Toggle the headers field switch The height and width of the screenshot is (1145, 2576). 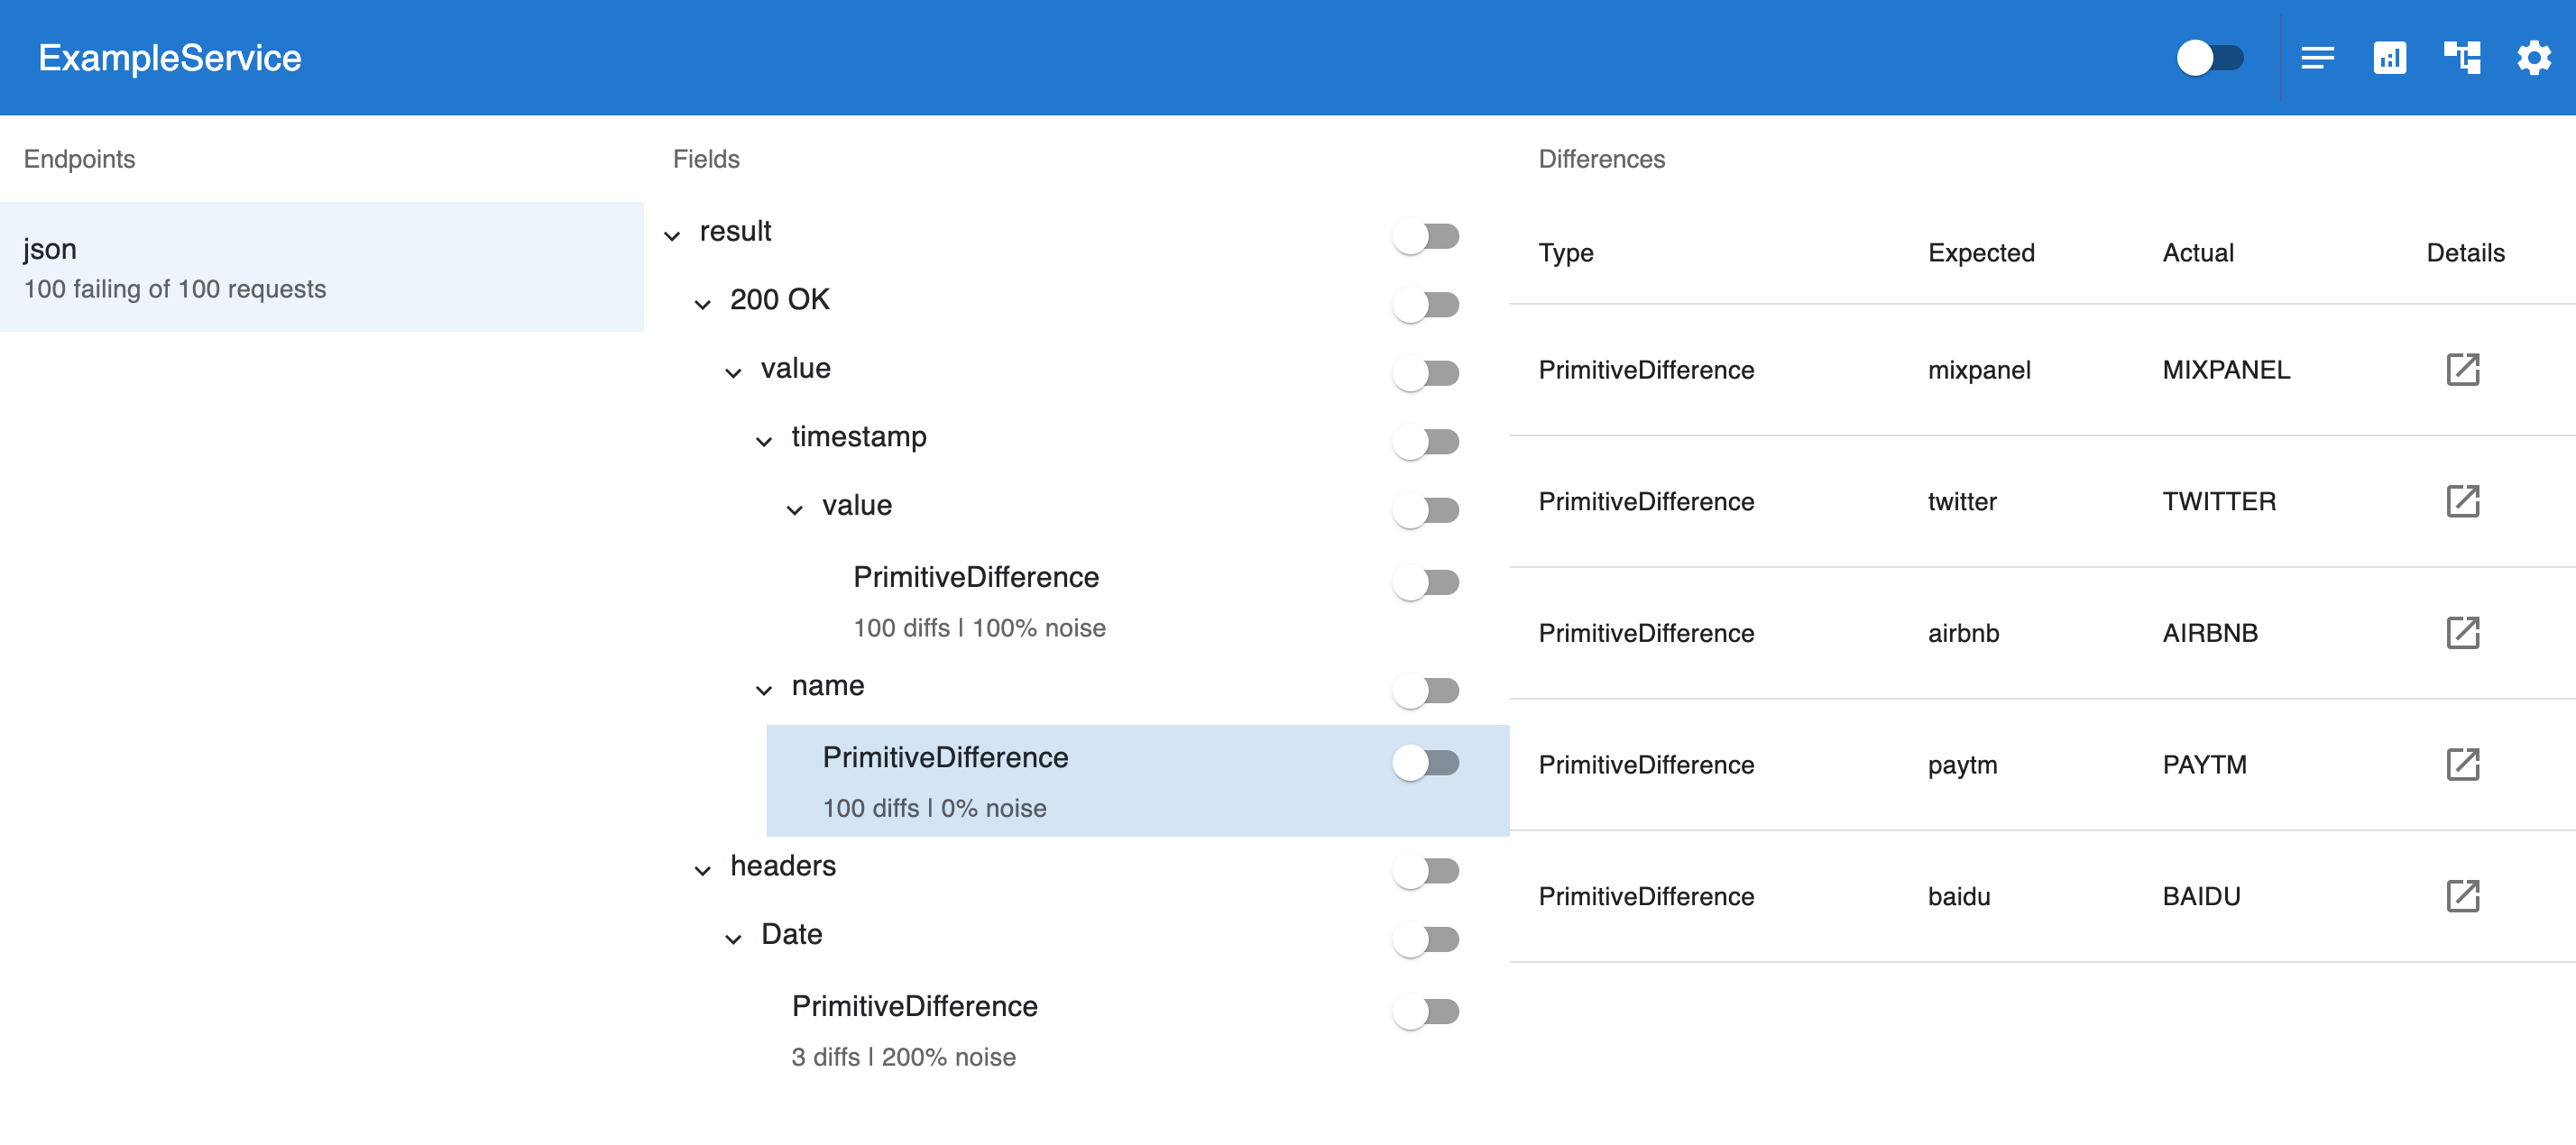(x=1426, y=871)
